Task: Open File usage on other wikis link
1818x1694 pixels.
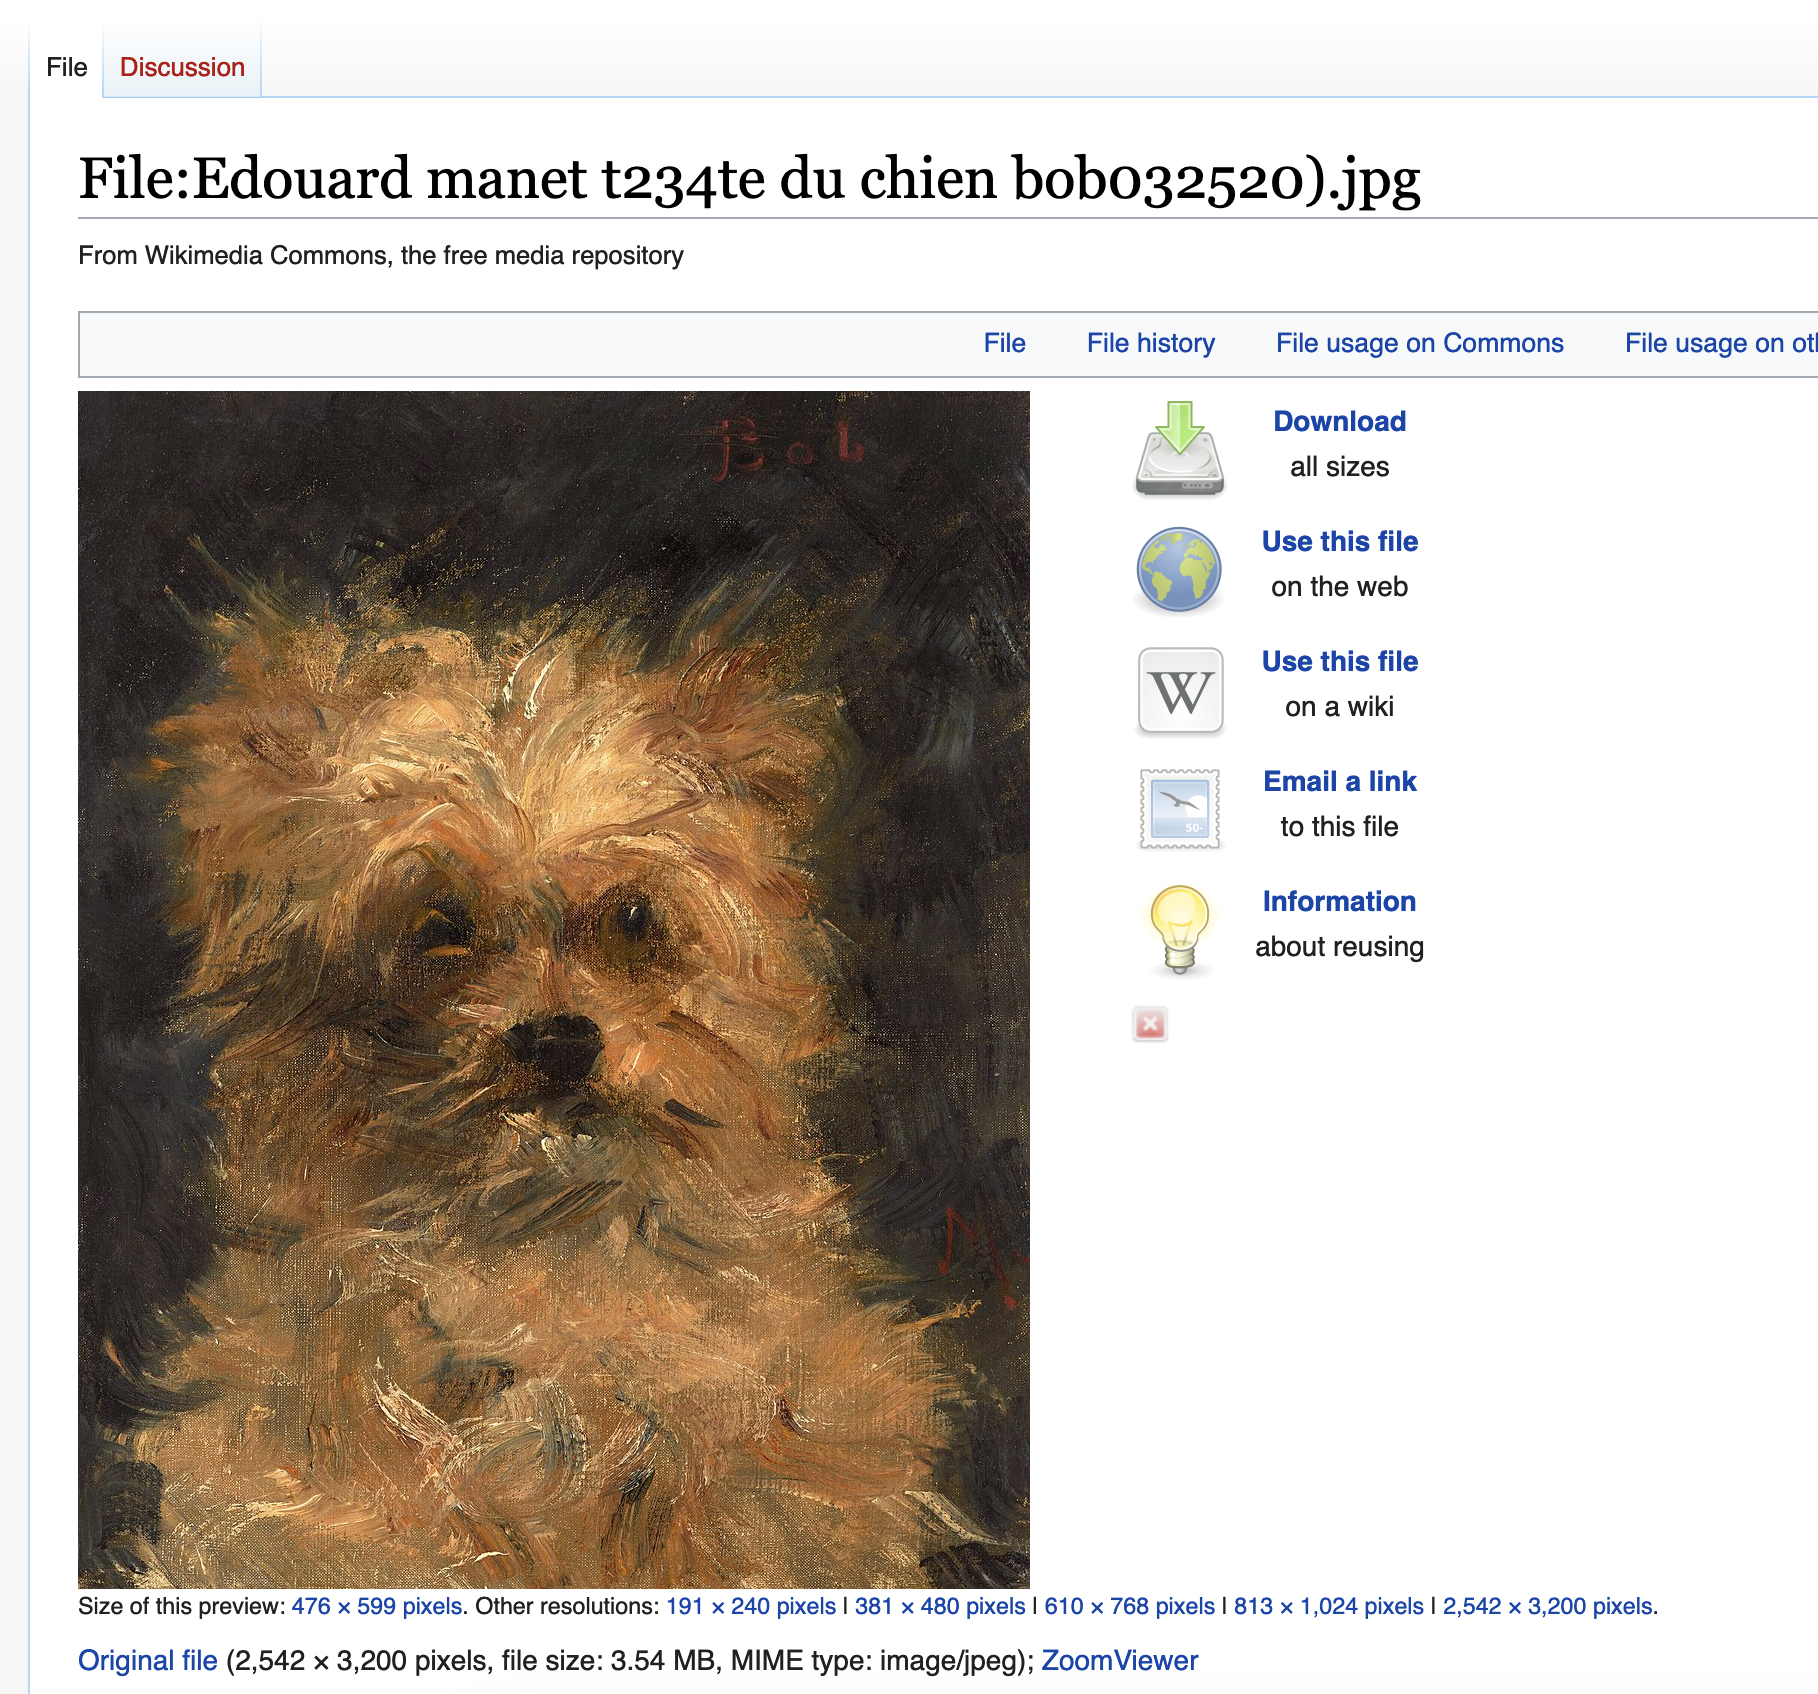Action: click(1721, 343)
